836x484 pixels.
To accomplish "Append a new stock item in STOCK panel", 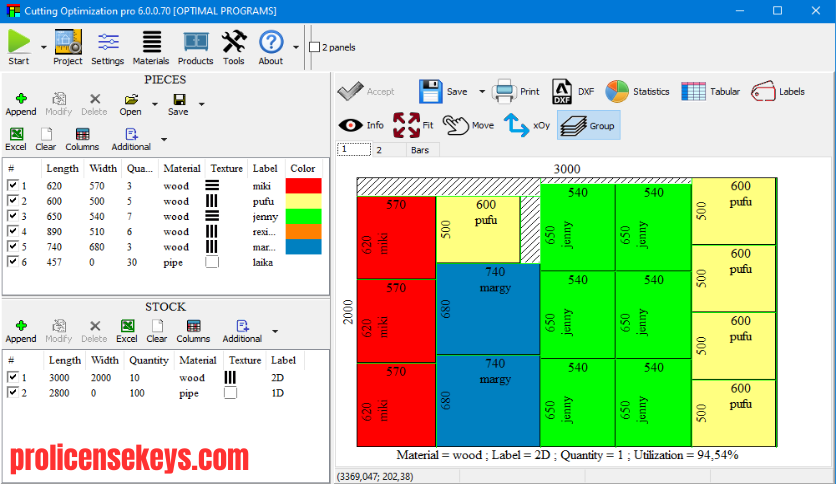I will (x=21, y=332).
